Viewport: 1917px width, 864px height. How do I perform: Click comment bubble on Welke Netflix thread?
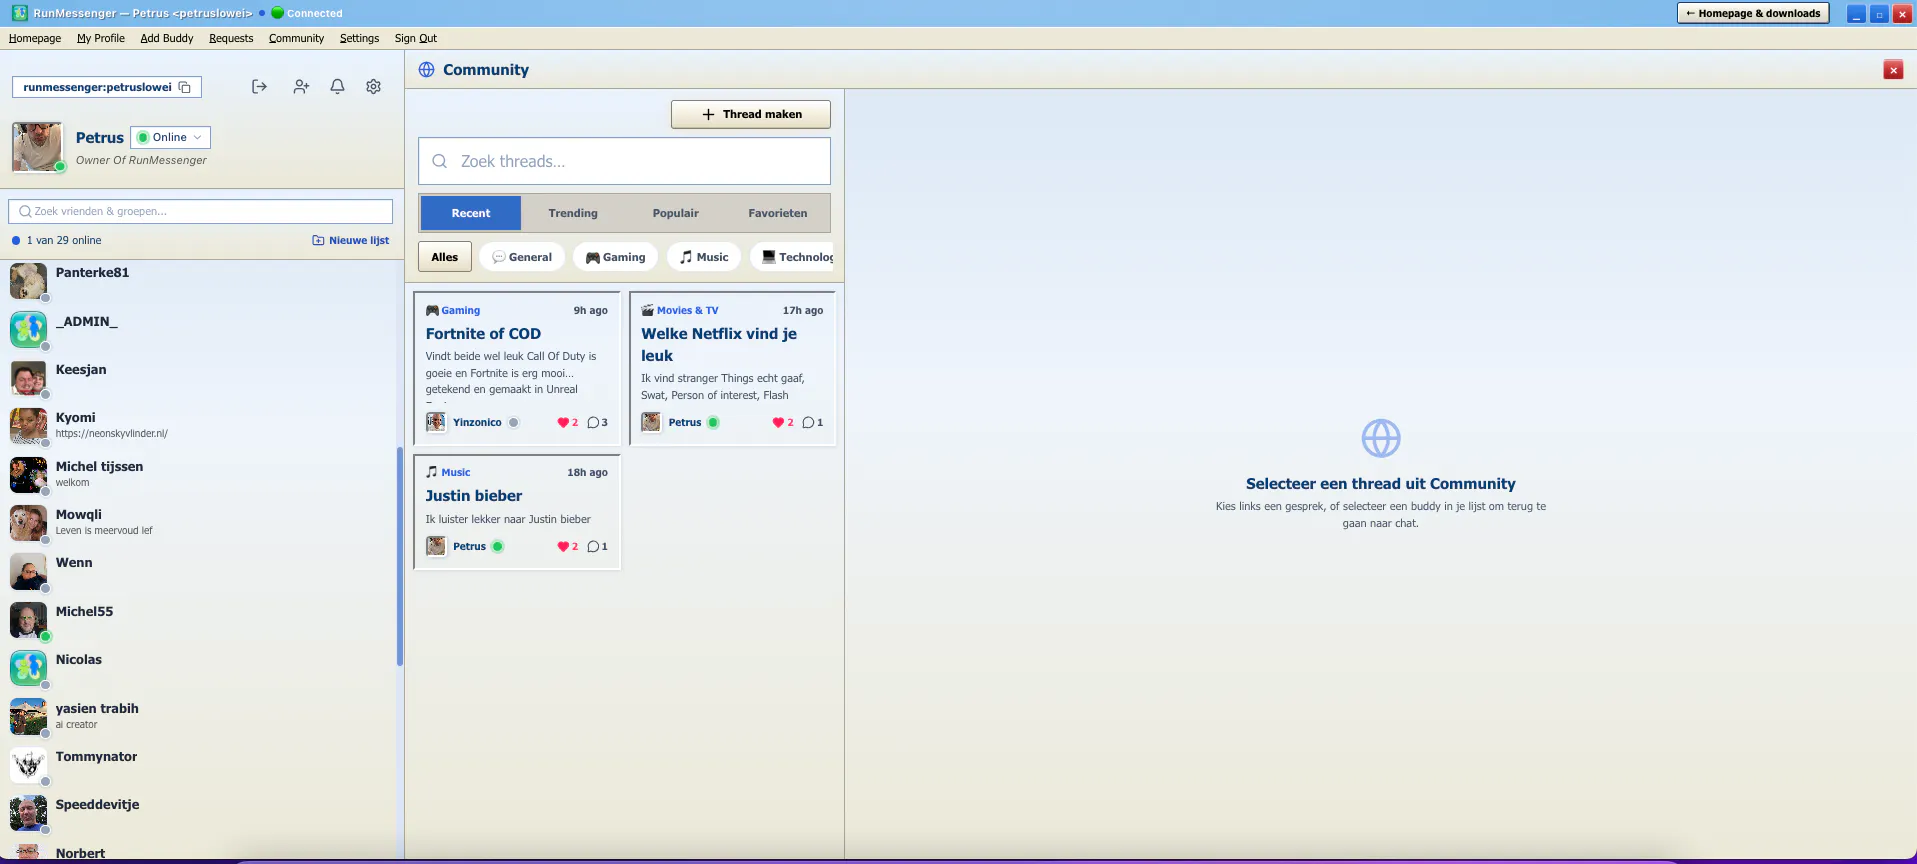808,423
